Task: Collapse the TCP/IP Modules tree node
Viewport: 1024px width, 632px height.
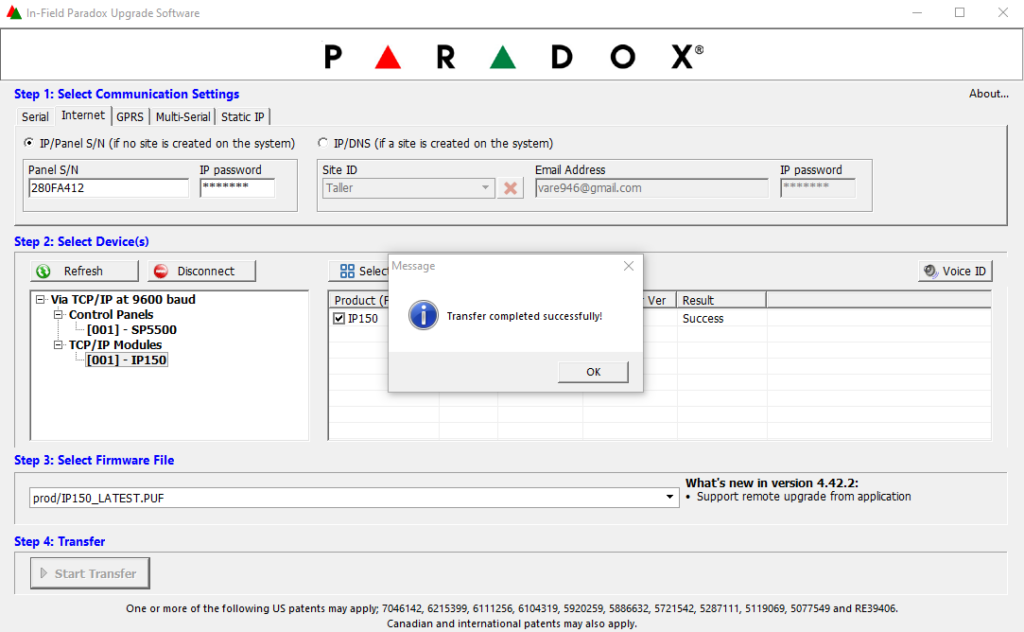Action: tap(58, 345)
